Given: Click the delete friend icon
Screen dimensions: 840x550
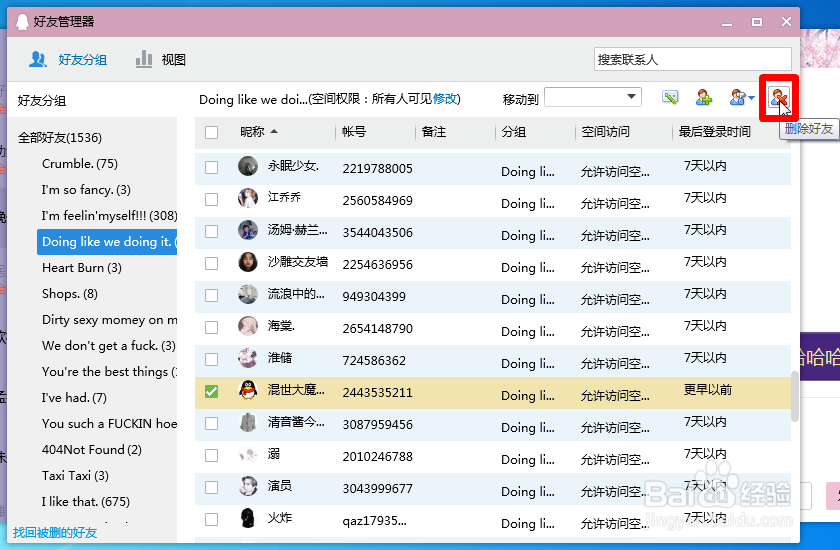Looking at the screenshot, I should point(778,97).
